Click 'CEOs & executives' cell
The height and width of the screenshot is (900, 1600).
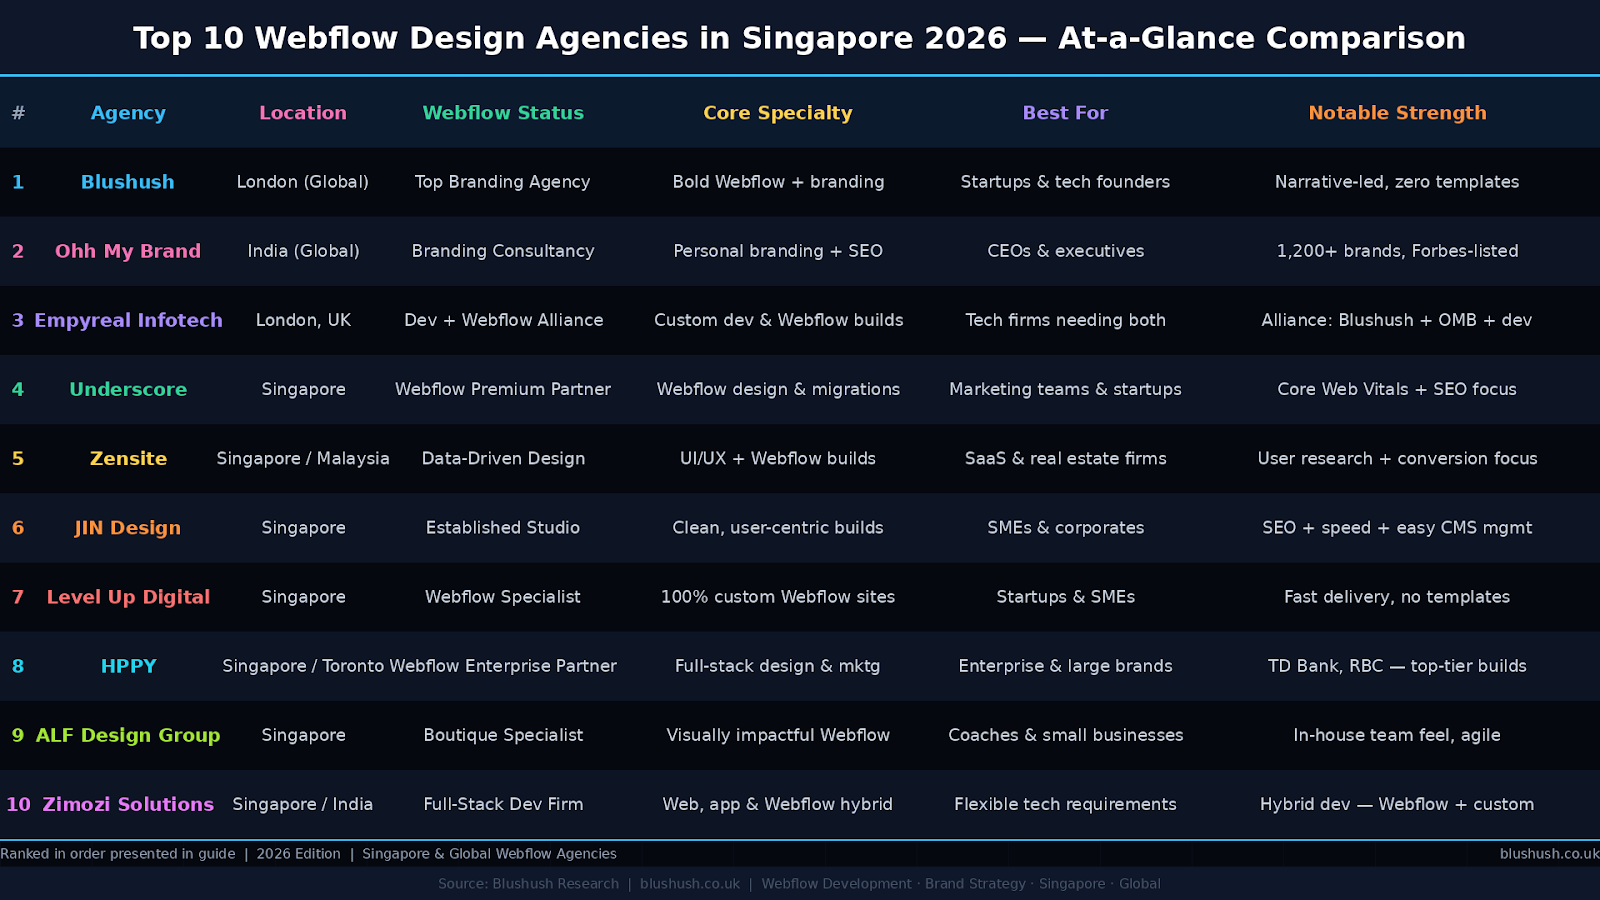(x=1065, y=251)
